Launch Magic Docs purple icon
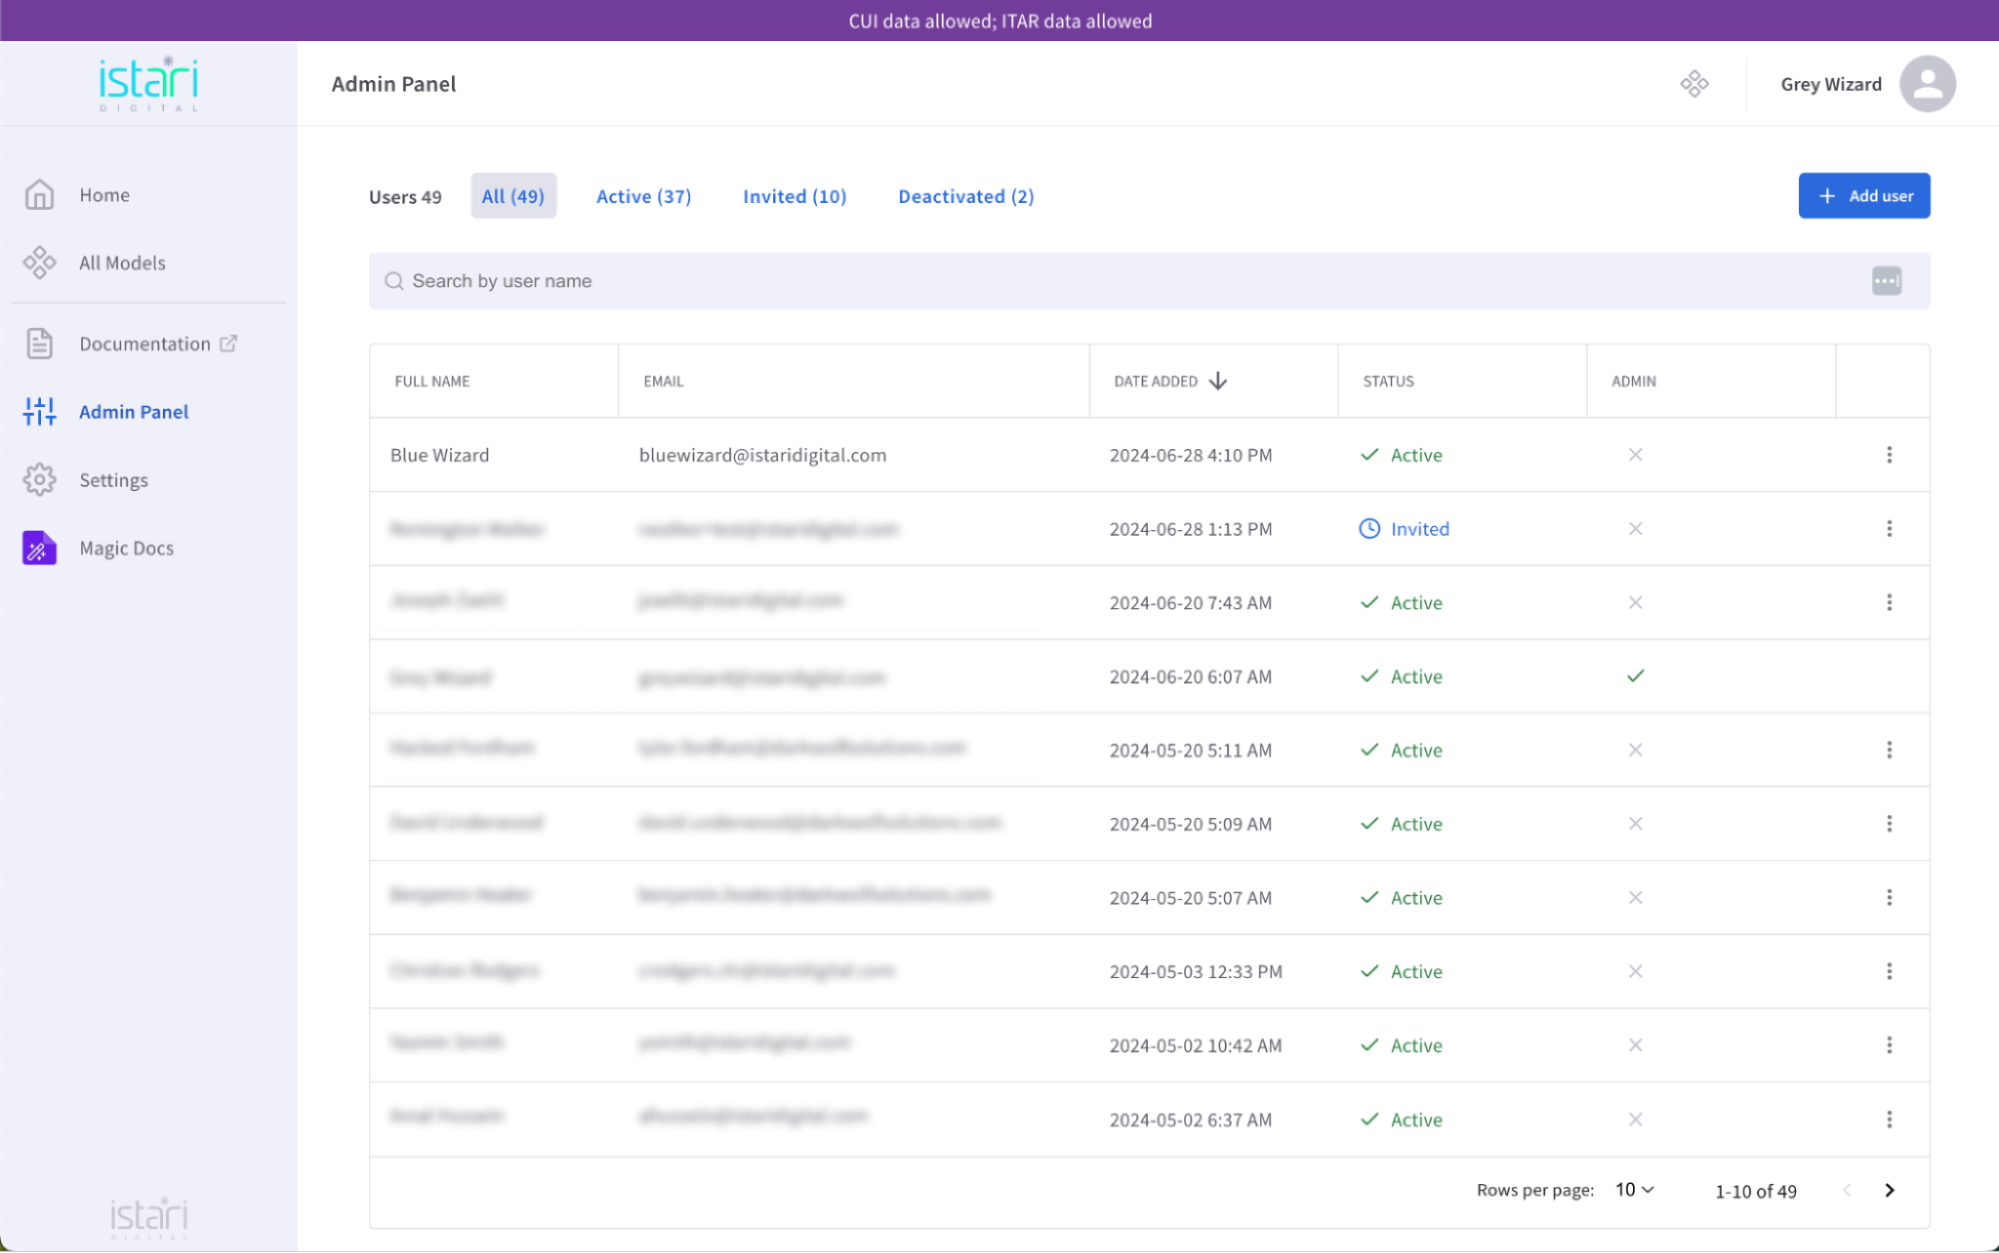Image resolution: width=1999 pixels, height=1253 pixels. 39,548
